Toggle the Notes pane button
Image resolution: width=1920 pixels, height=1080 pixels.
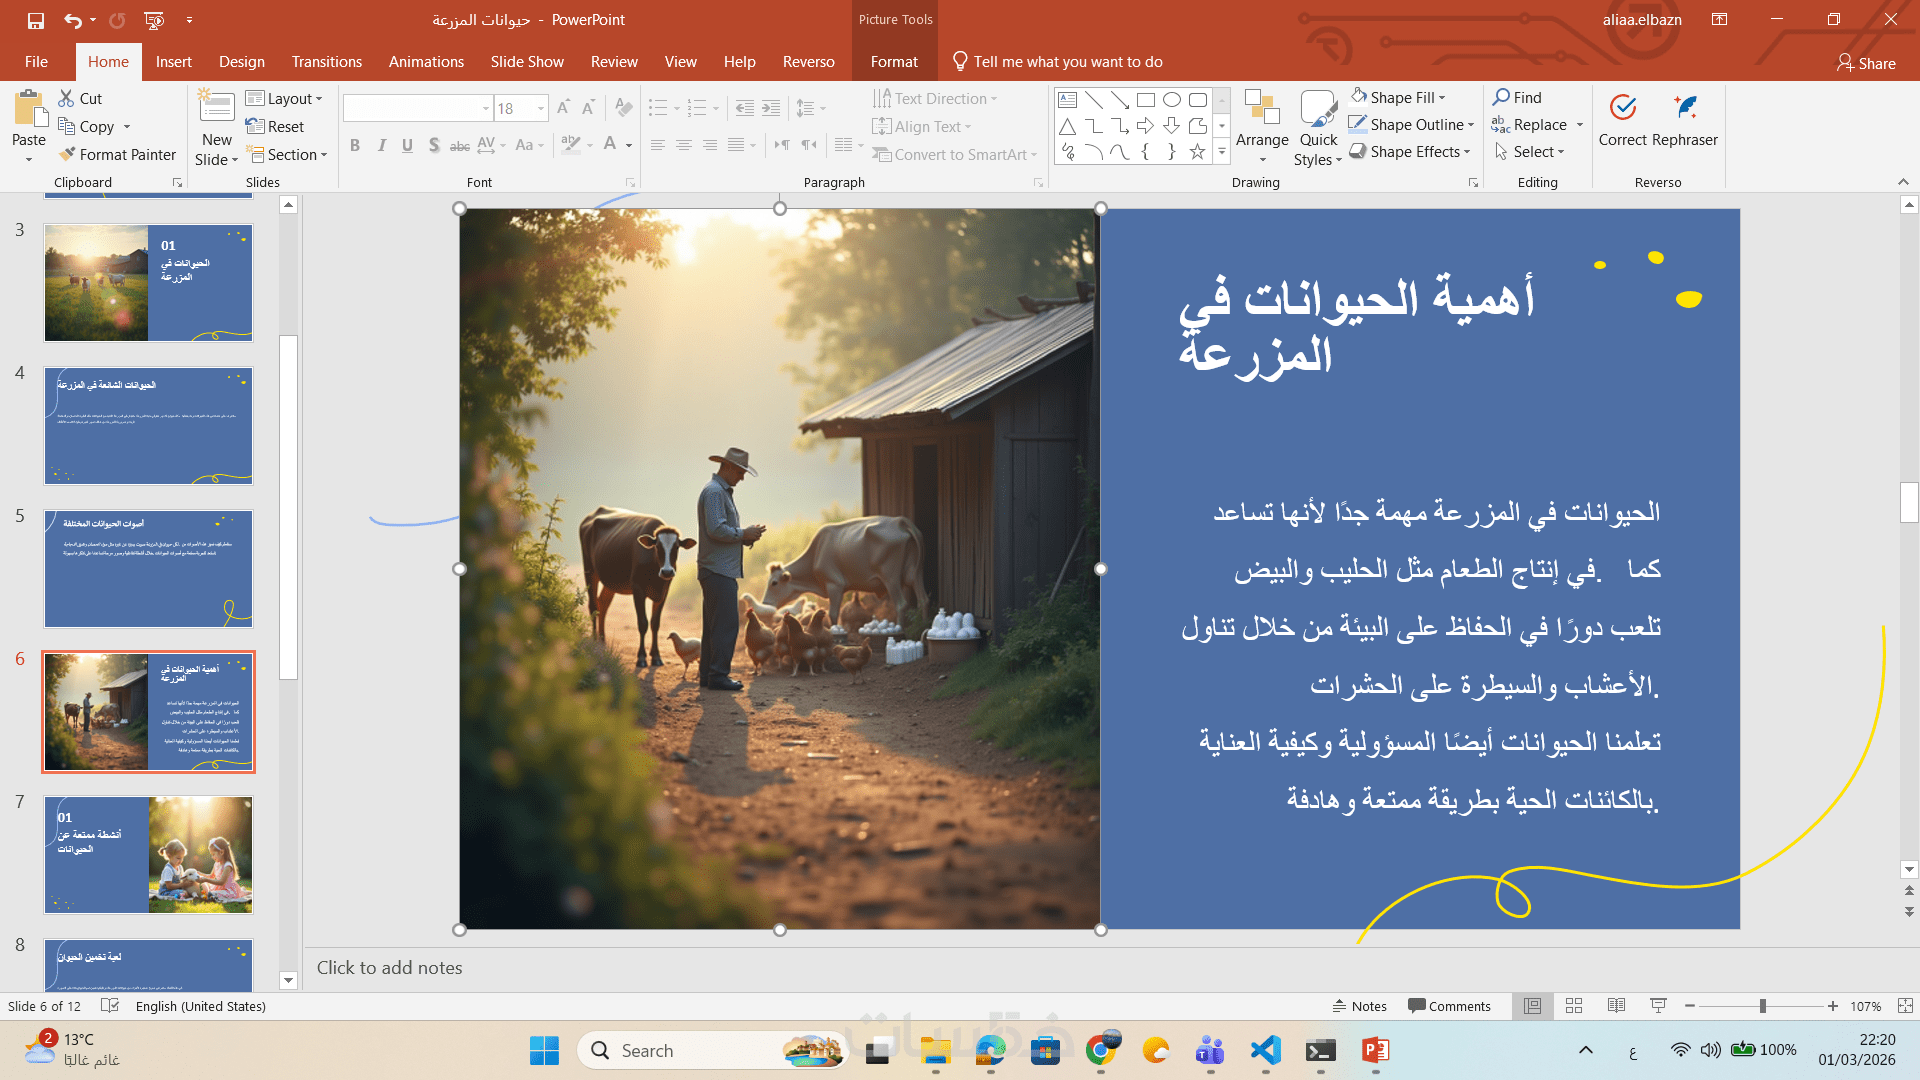[1359, 1006]
